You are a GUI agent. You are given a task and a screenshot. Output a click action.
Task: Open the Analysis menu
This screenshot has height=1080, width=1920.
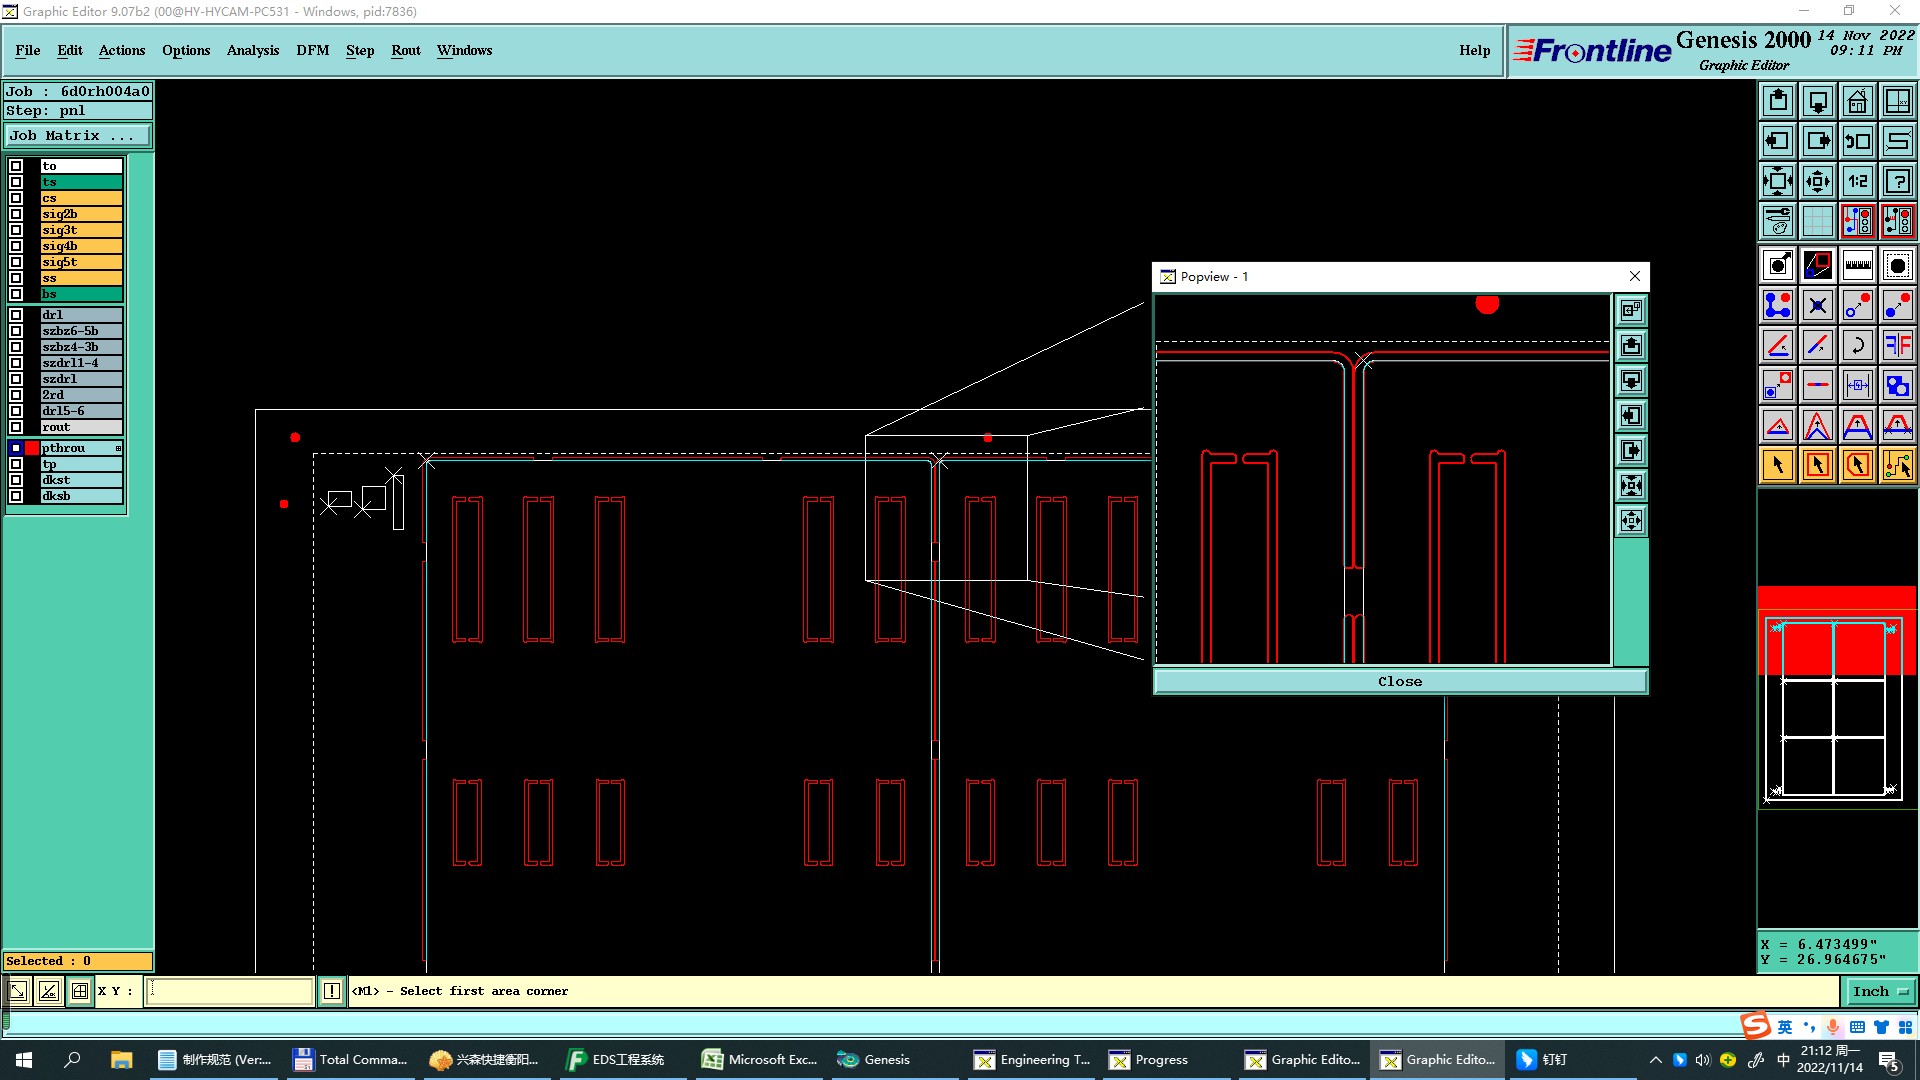point(252,50)
